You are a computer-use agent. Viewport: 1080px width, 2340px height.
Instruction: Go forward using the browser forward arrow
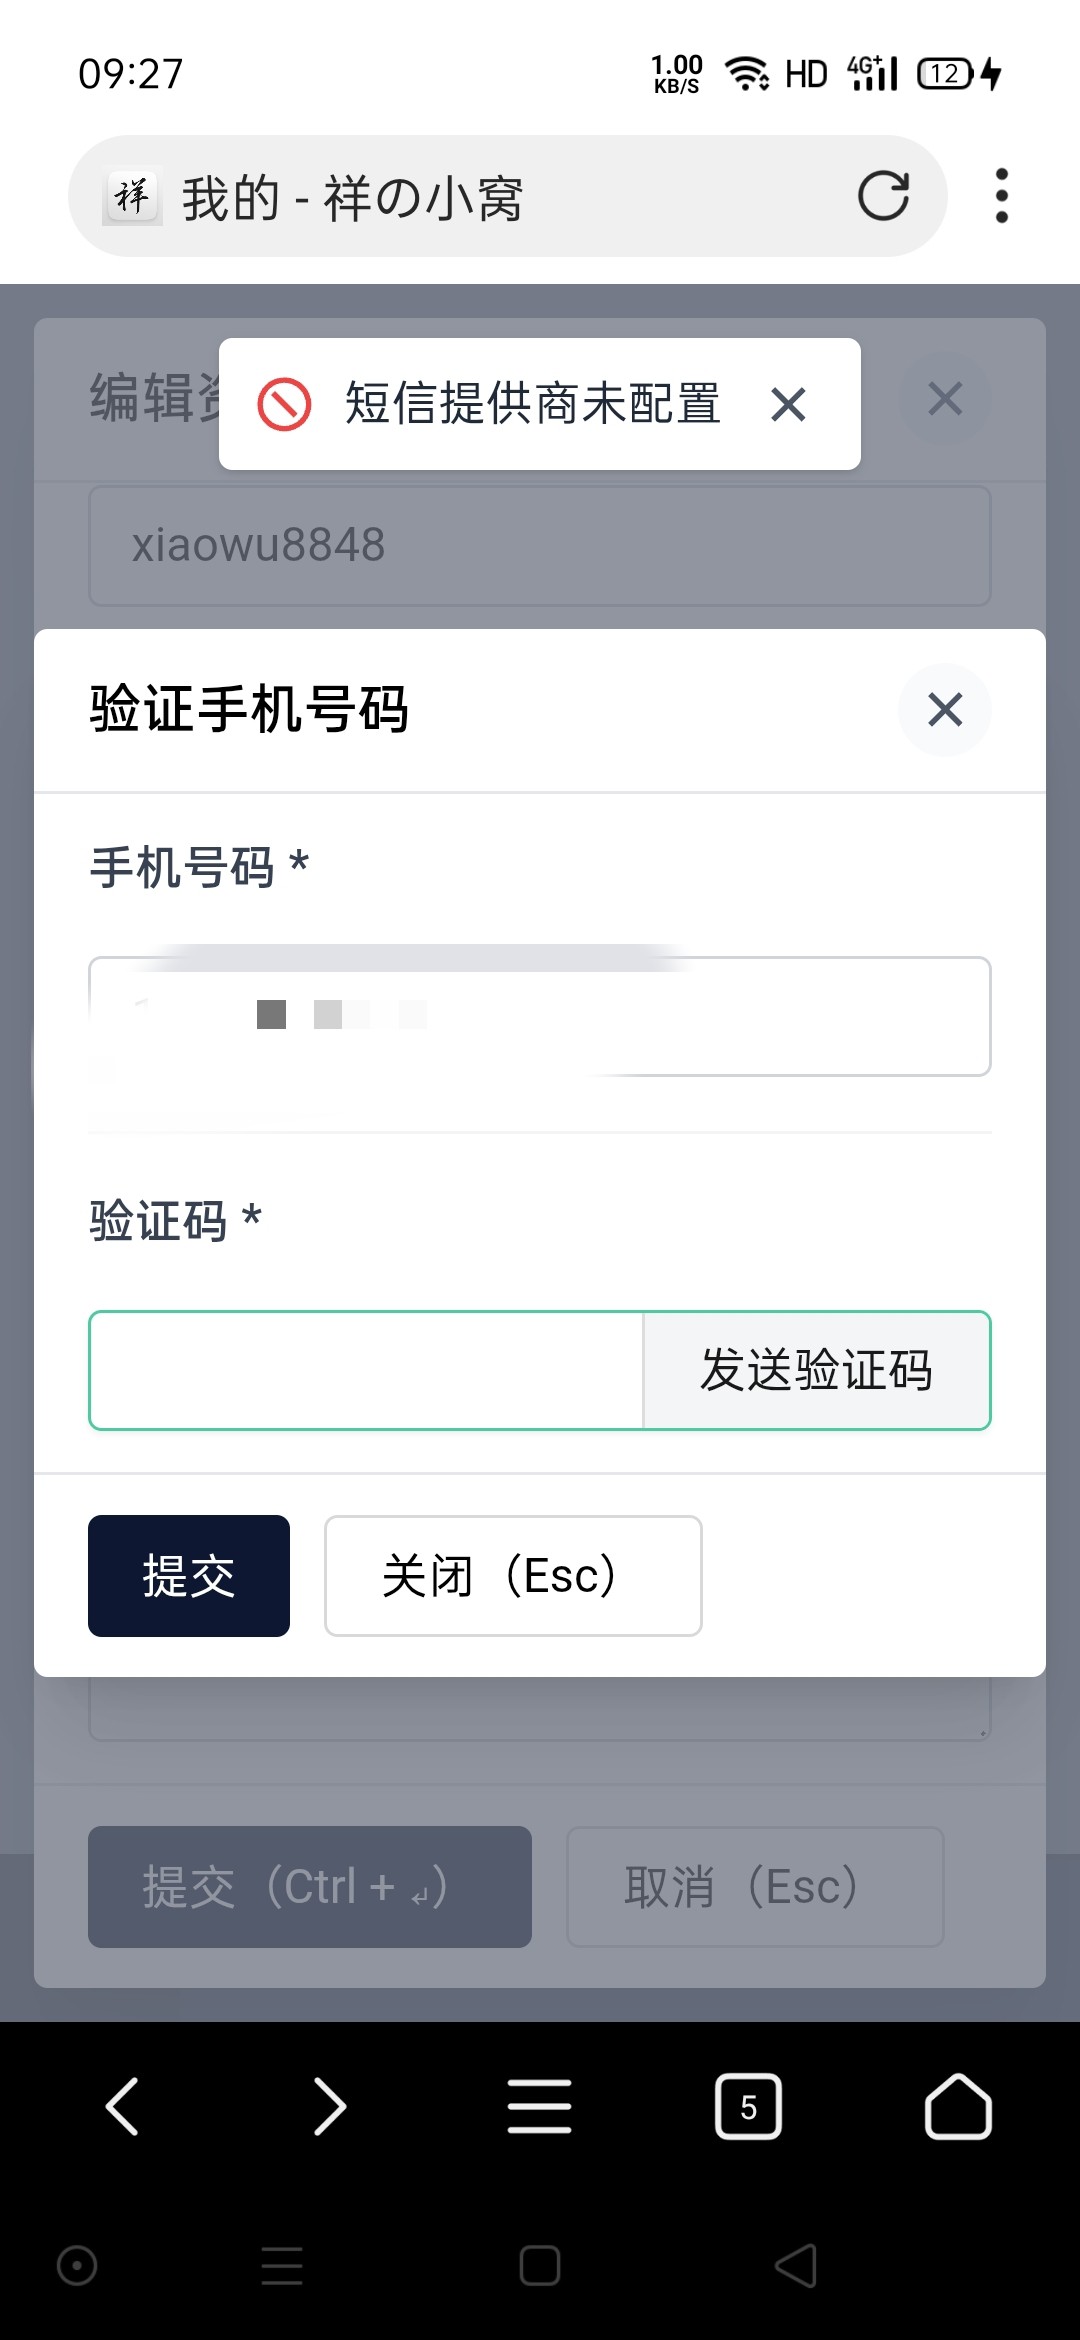[x=330, y=2106]
